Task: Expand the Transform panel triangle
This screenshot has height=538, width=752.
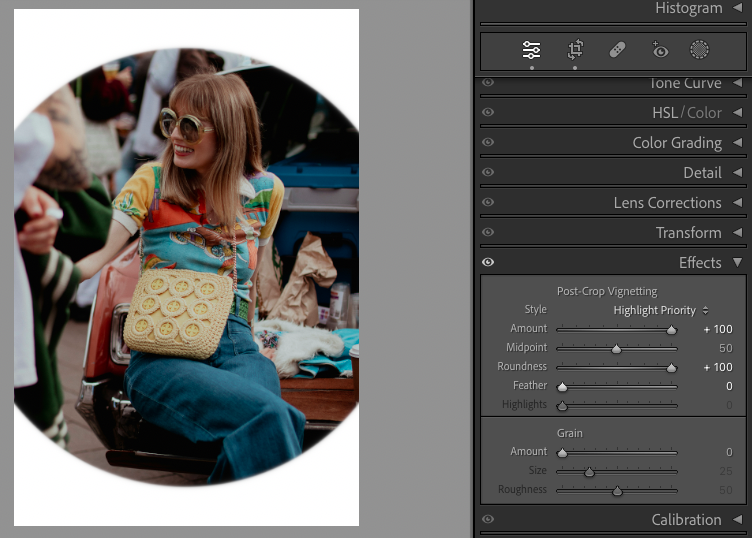Action: pos(738,233)
